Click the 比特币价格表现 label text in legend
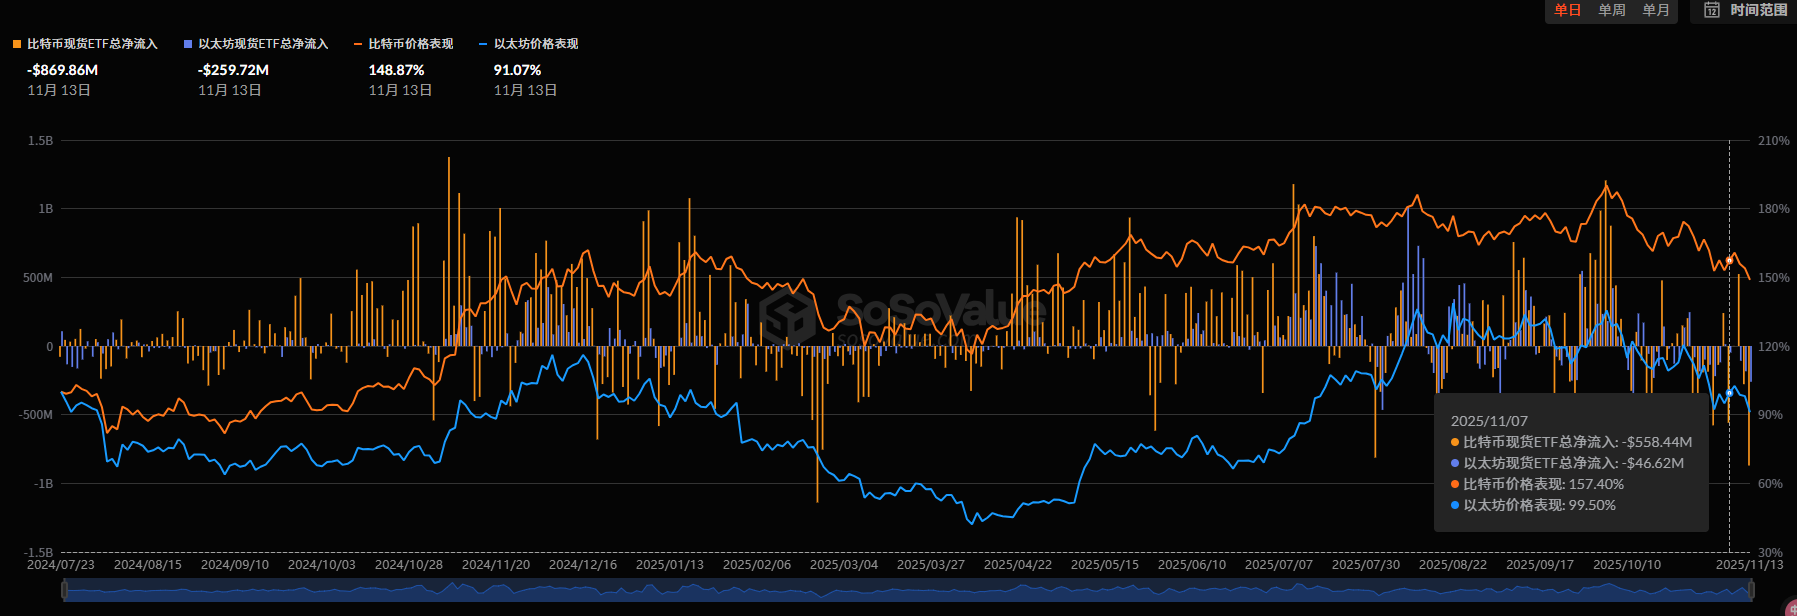Screen dimensions: 1797x616 411,44
